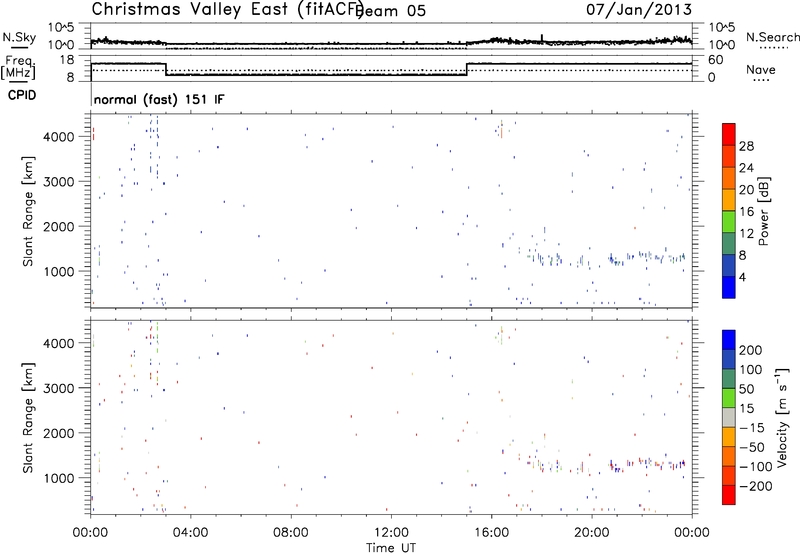Click the 'Power [dB]' colorbar label

763,211
